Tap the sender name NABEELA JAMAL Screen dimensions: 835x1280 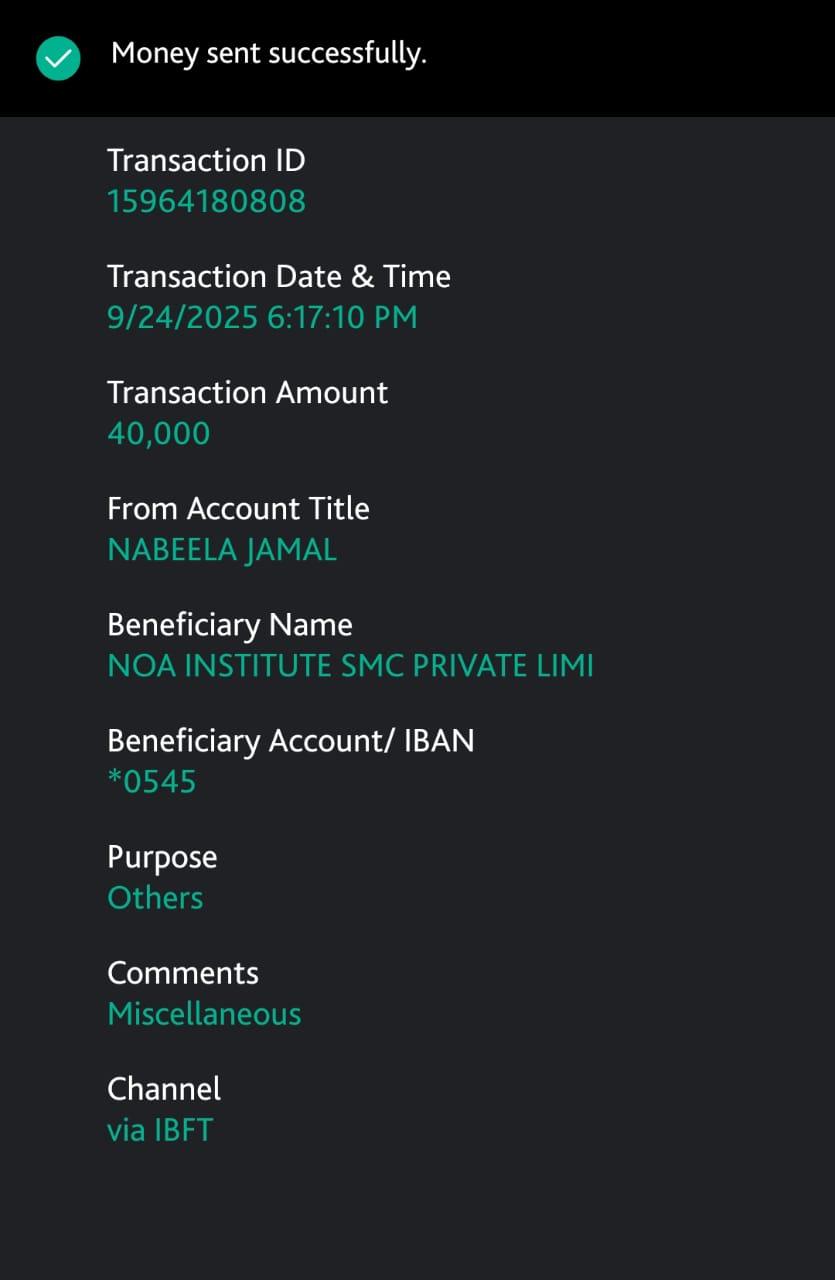[222, 550]
